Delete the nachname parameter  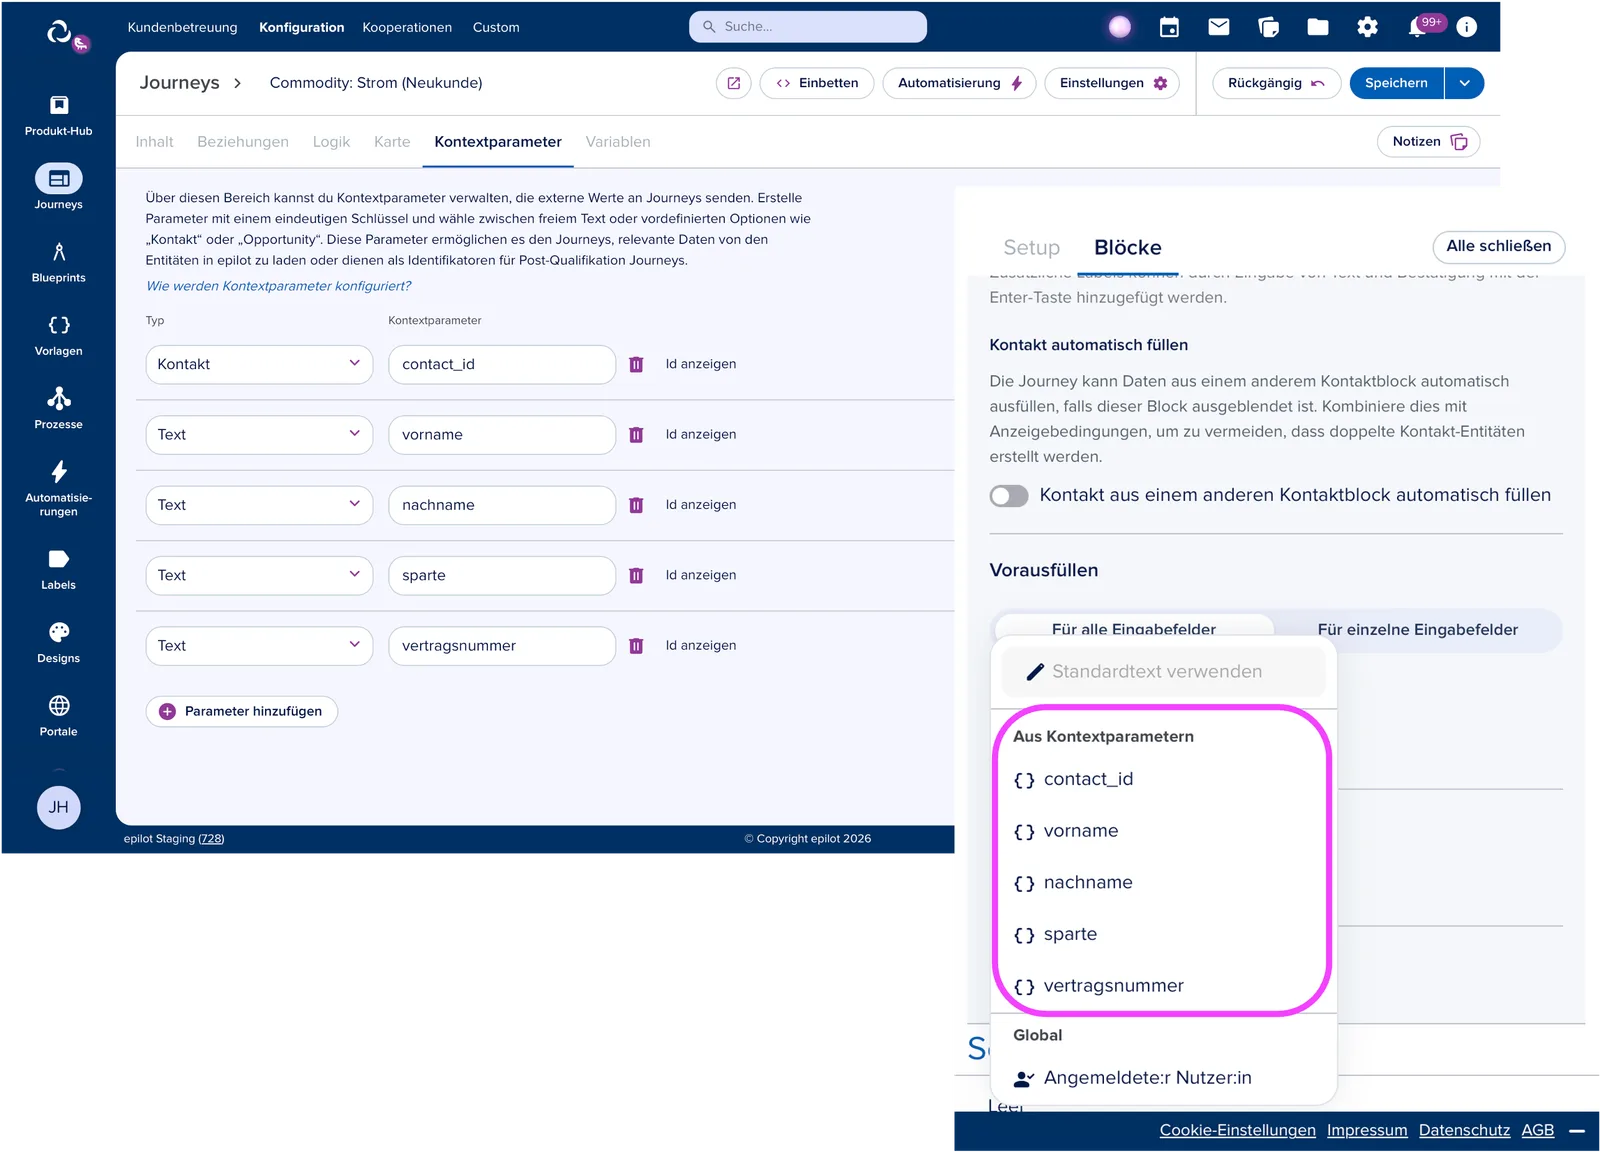point(636,505)
